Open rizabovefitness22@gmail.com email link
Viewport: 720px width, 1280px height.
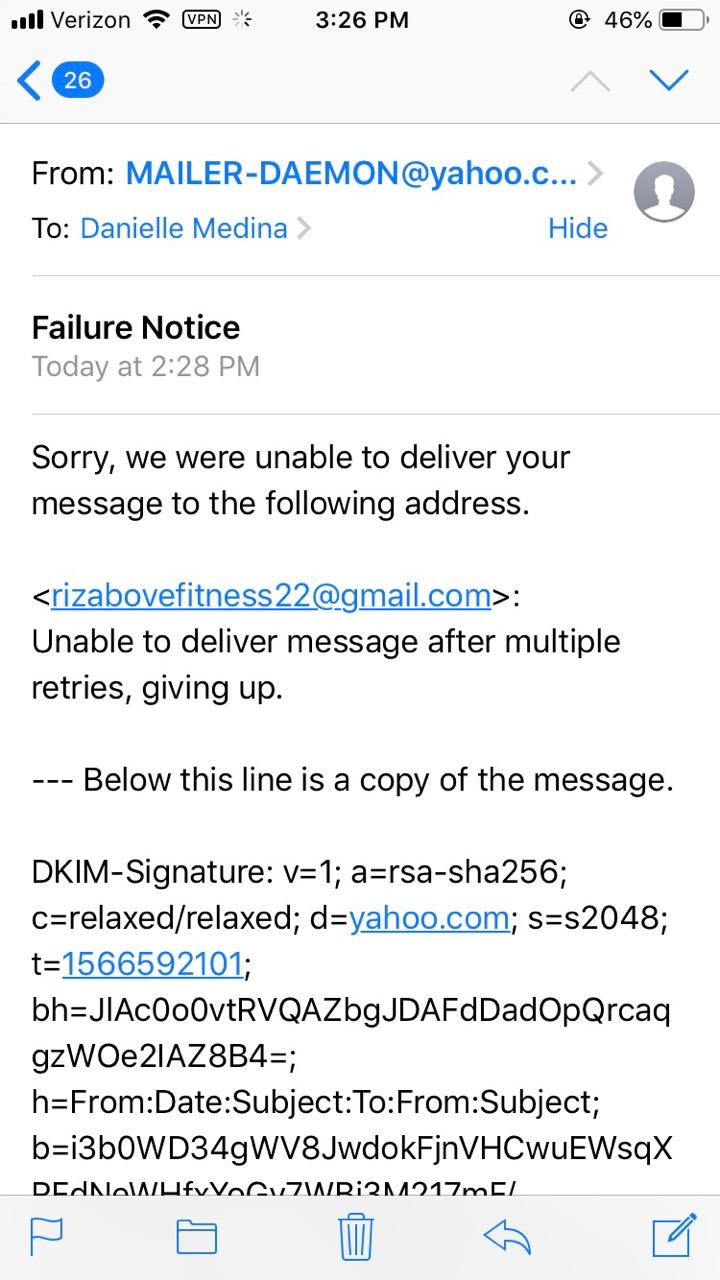[270, 595]
